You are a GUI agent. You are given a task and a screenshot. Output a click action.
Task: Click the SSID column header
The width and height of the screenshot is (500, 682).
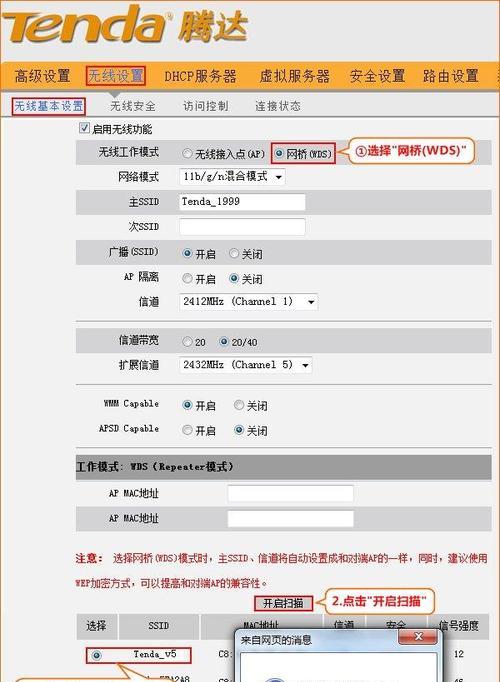click(158, 626)
